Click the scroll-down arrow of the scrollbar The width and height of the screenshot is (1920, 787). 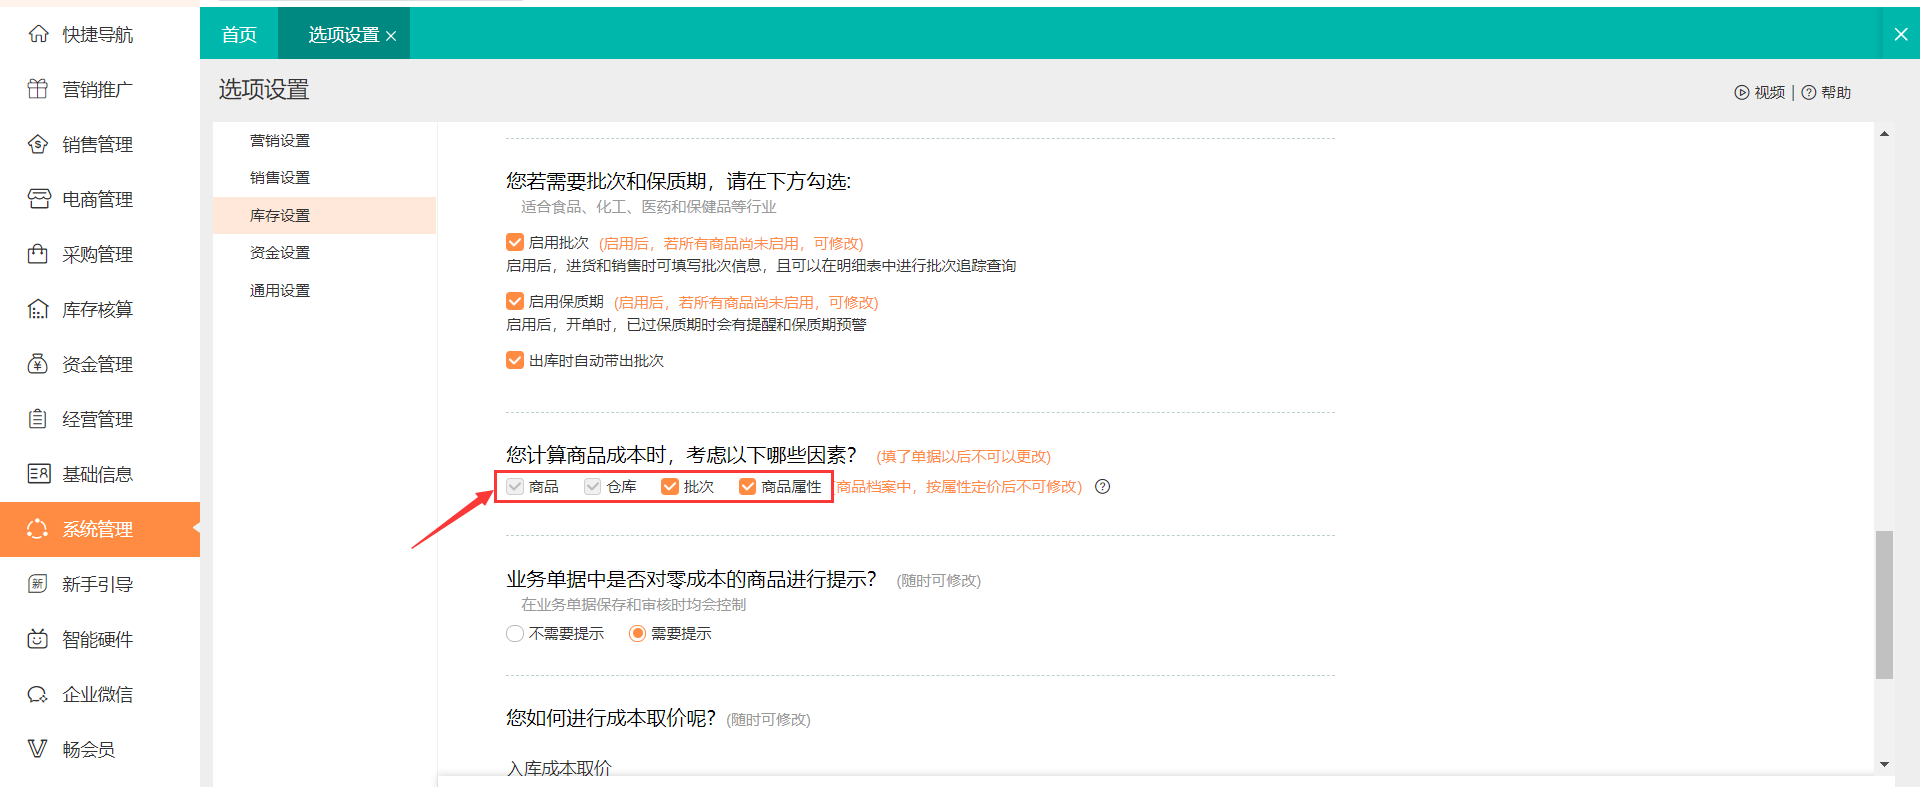[x=1884, y=764]
